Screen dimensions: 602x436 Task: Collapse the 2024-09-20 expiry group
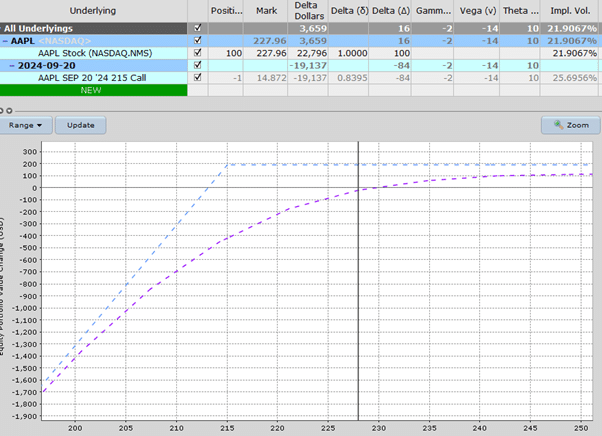(x=10, y=65)
